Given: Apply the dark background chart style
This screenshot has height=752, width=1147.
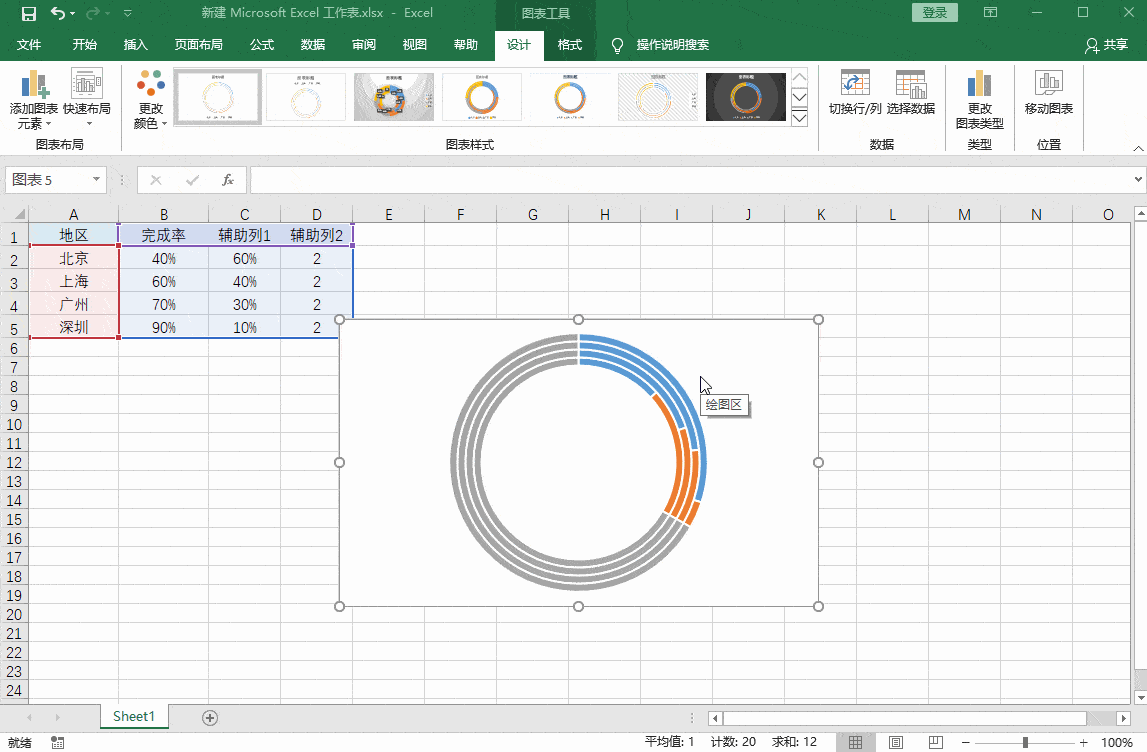Looking at the screenshot, I should [x=746, y=97].
